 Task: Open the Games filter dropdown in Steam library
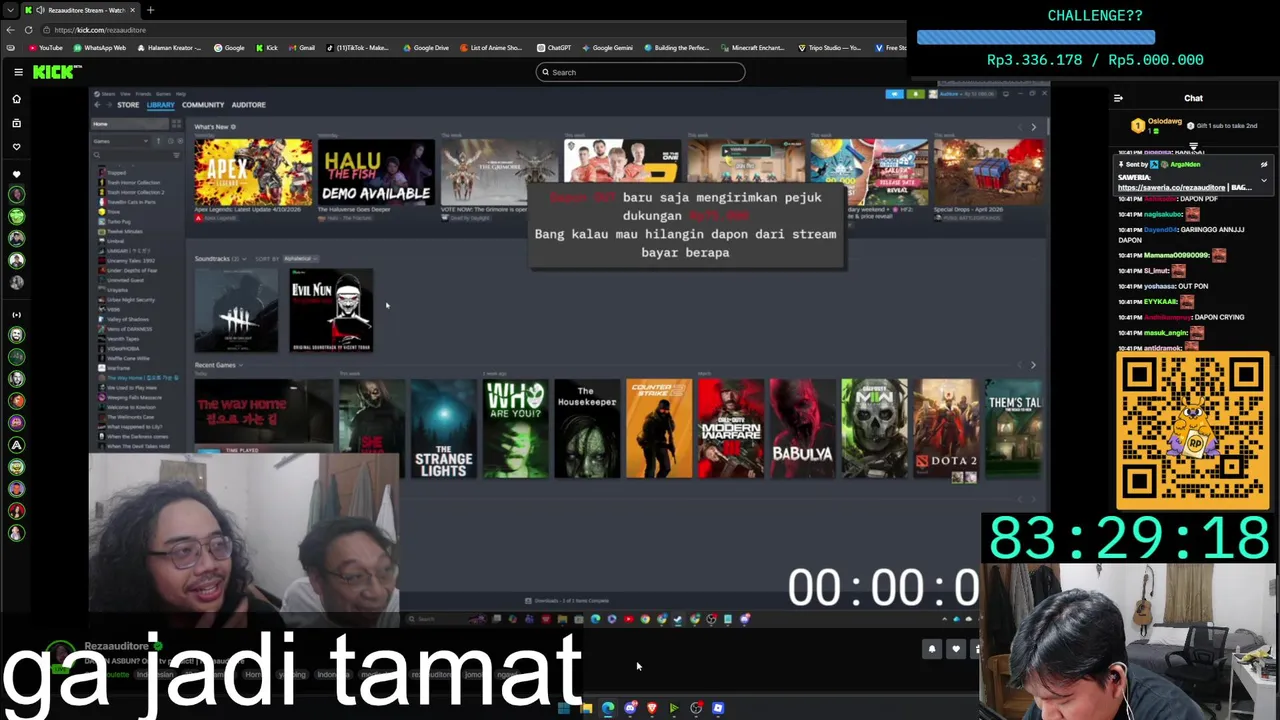[120, 141]
